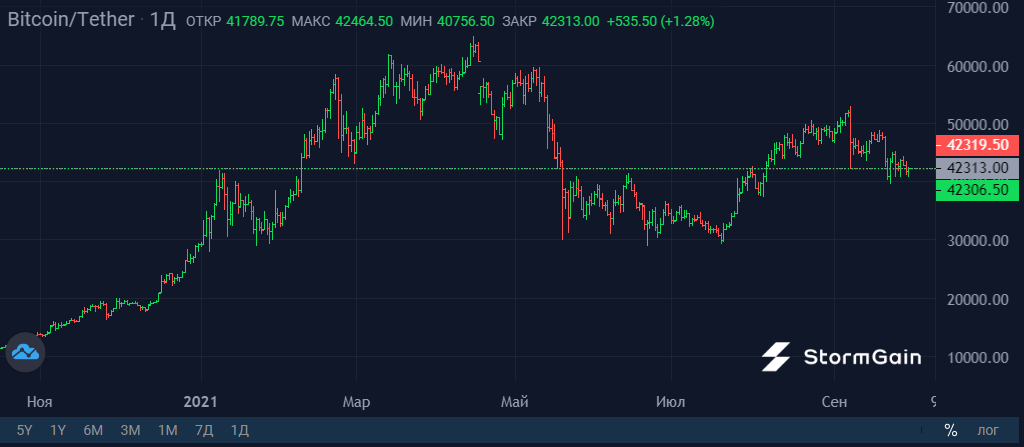The height and width of the screenshot is (447, 1024).
Task: Click the 2021 date axis label
Action: (x=200, y=401)
